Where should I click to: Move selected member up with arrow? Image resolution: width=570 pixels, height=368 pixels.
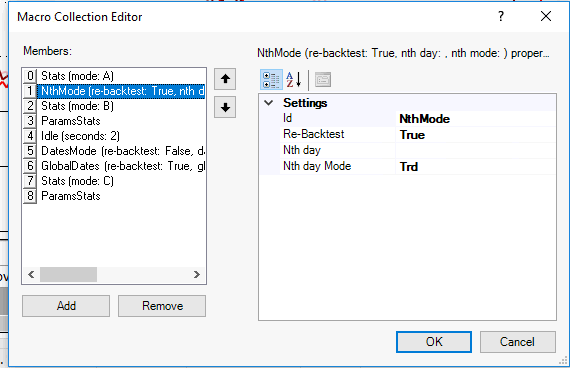pos(225,79)
